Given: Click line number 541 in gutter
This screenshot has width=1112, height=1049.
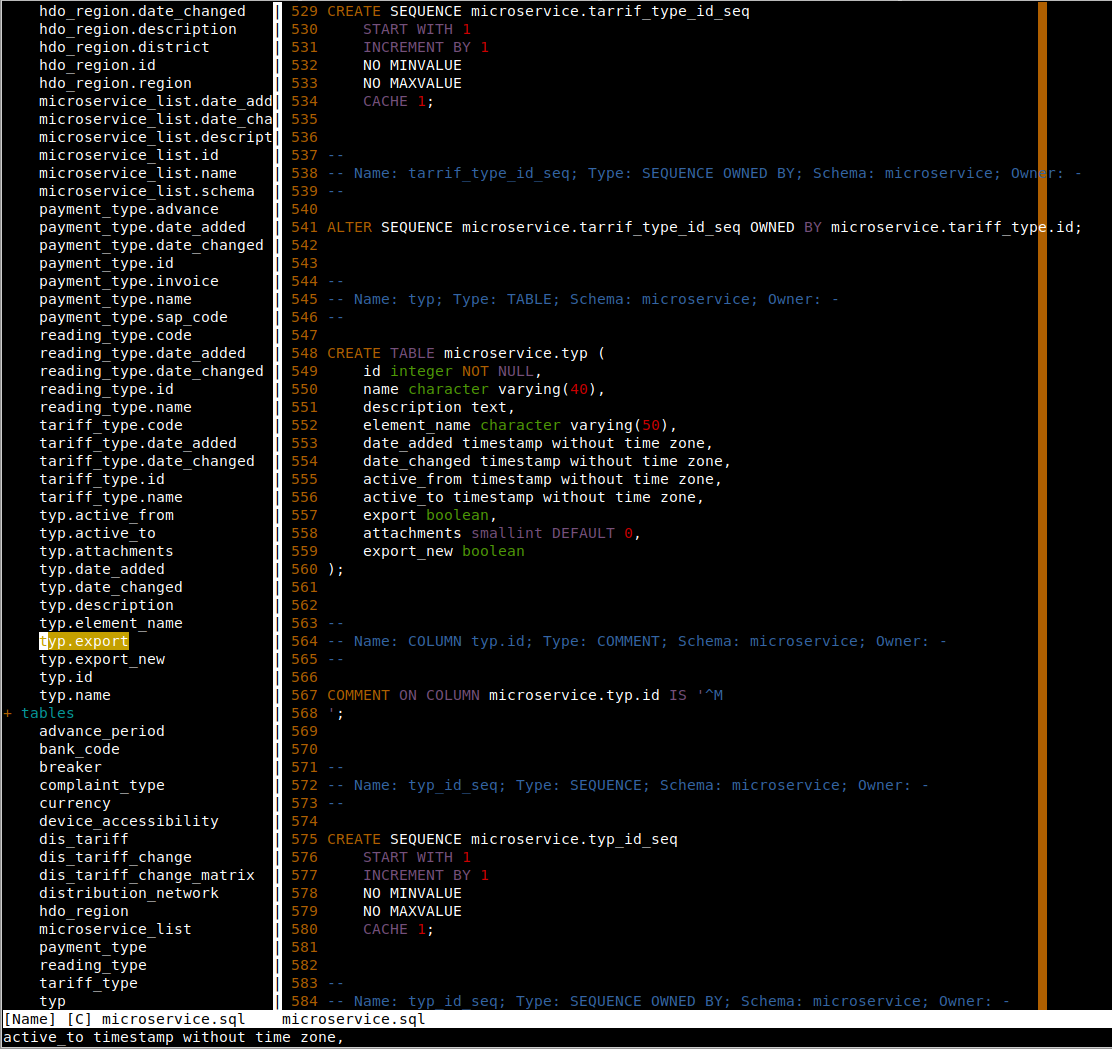Looking at the screenshot, I should 304,227.
